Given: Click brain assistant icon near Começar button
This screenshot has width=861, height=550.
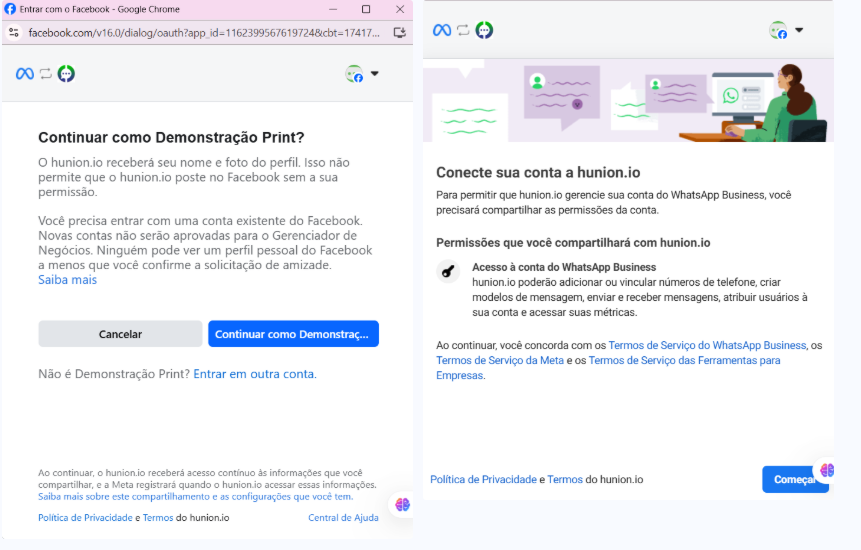Looking at the screenshot, I should coord(826,470).
